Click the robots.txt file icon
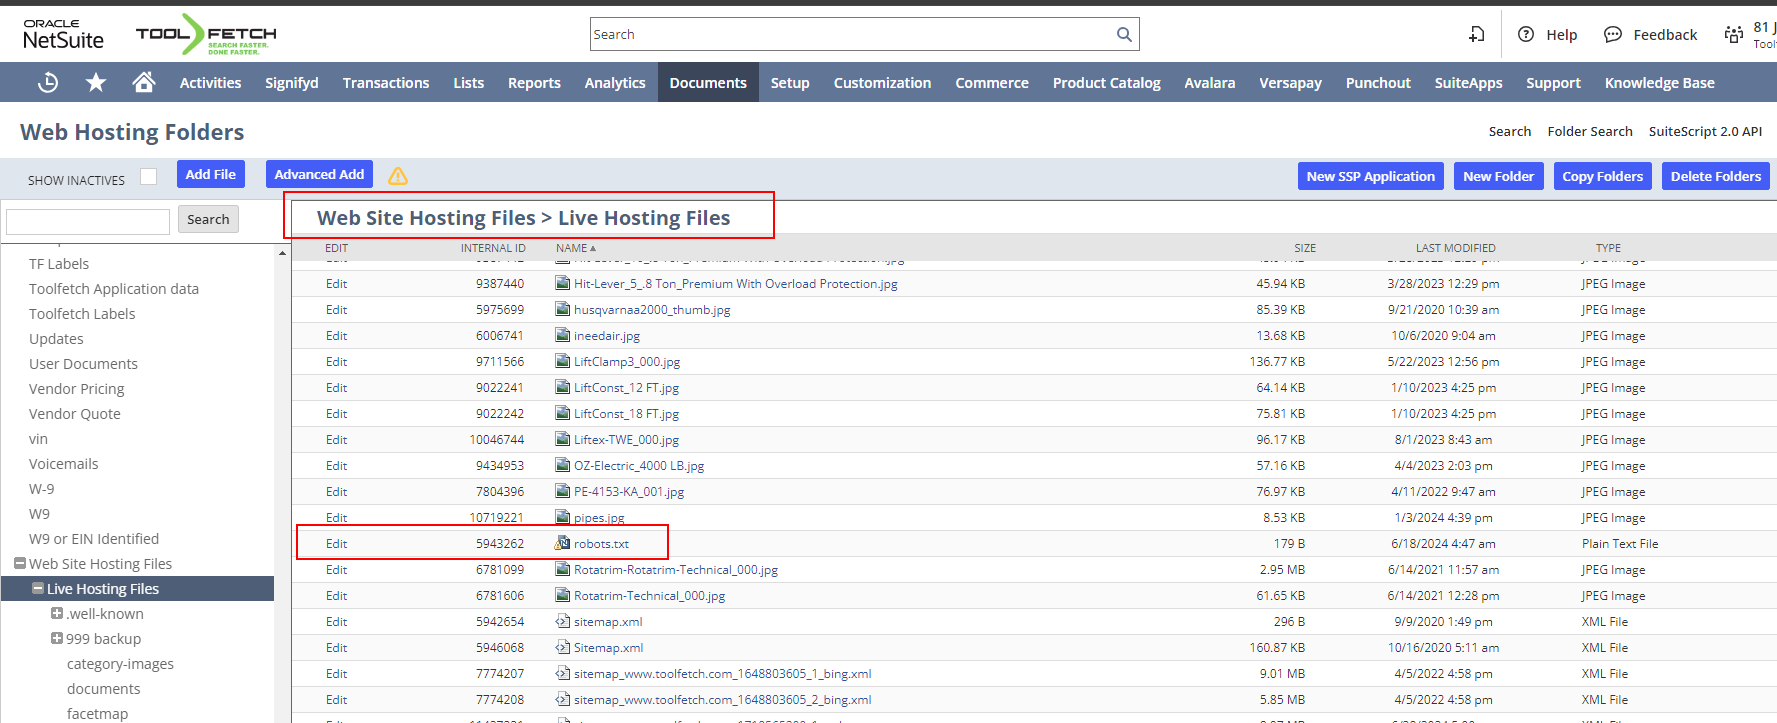The width and height of the screenshot is (1777, 723). click(x=563, y=543)
